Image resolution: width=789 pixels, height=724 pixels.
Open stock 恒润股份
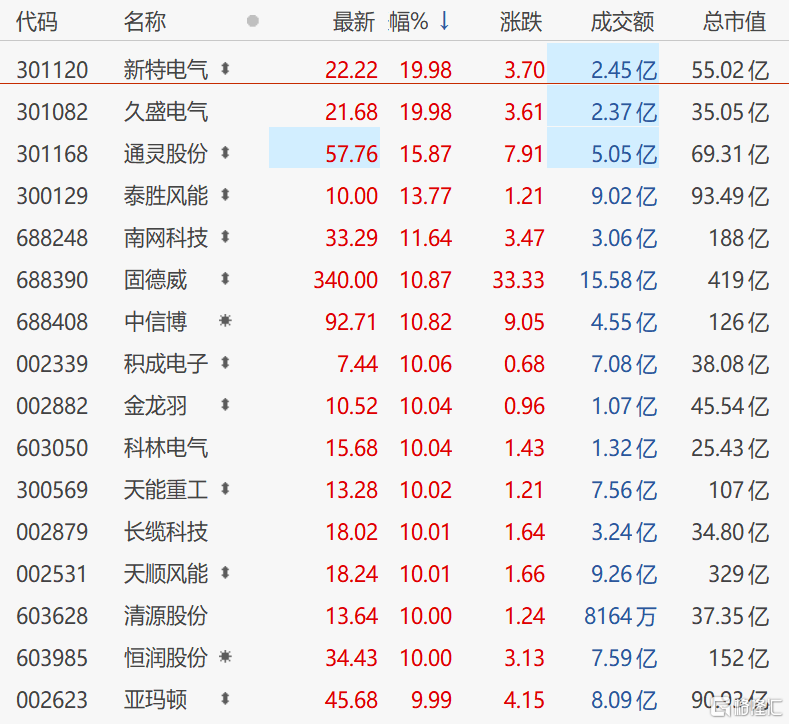[166, 658]
